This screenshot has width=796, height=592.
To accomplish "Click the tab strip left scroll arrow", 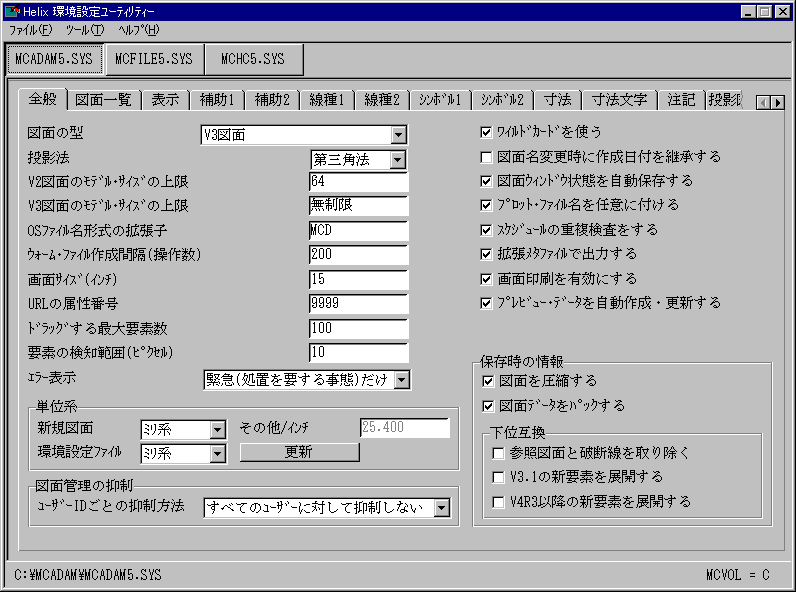I will tap(763, 103).
